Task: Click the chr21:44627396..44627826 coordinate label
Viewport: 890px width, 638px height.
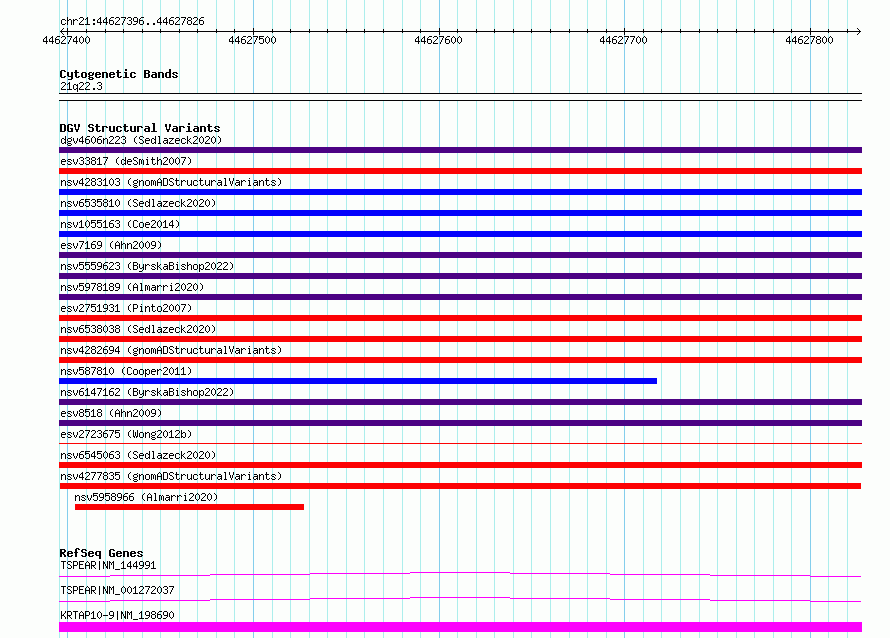Action: click(132, 22)
